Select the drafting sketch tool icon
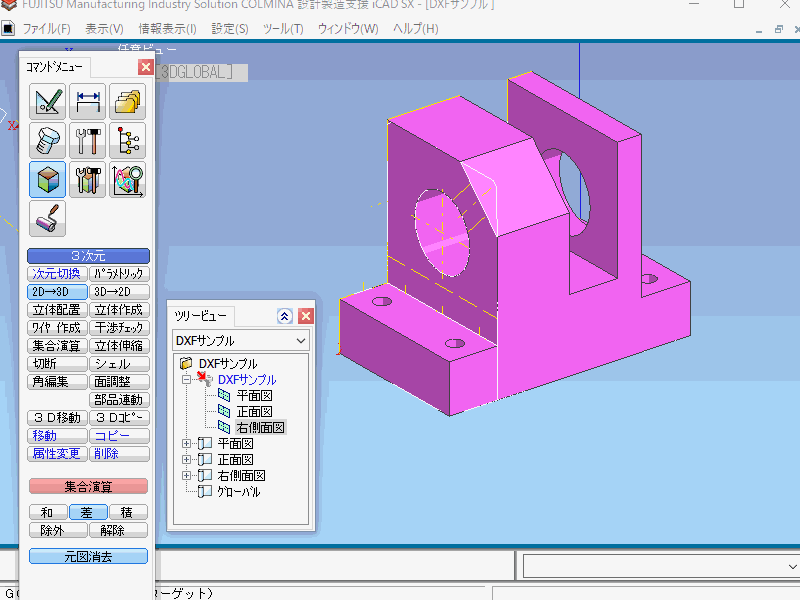Screen dimensions: 800x600 click(47, 100)
